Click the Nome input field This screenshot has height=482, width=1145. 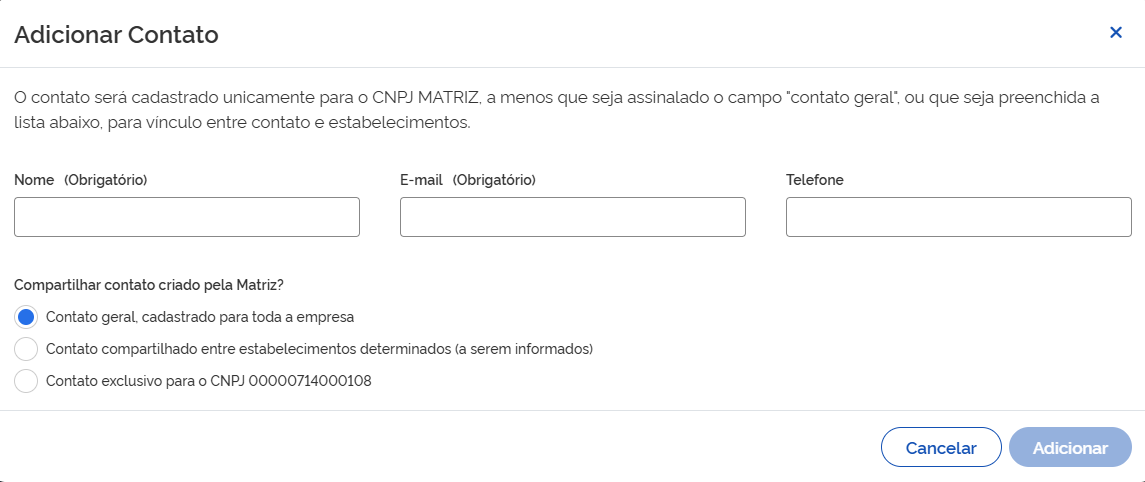187,217
